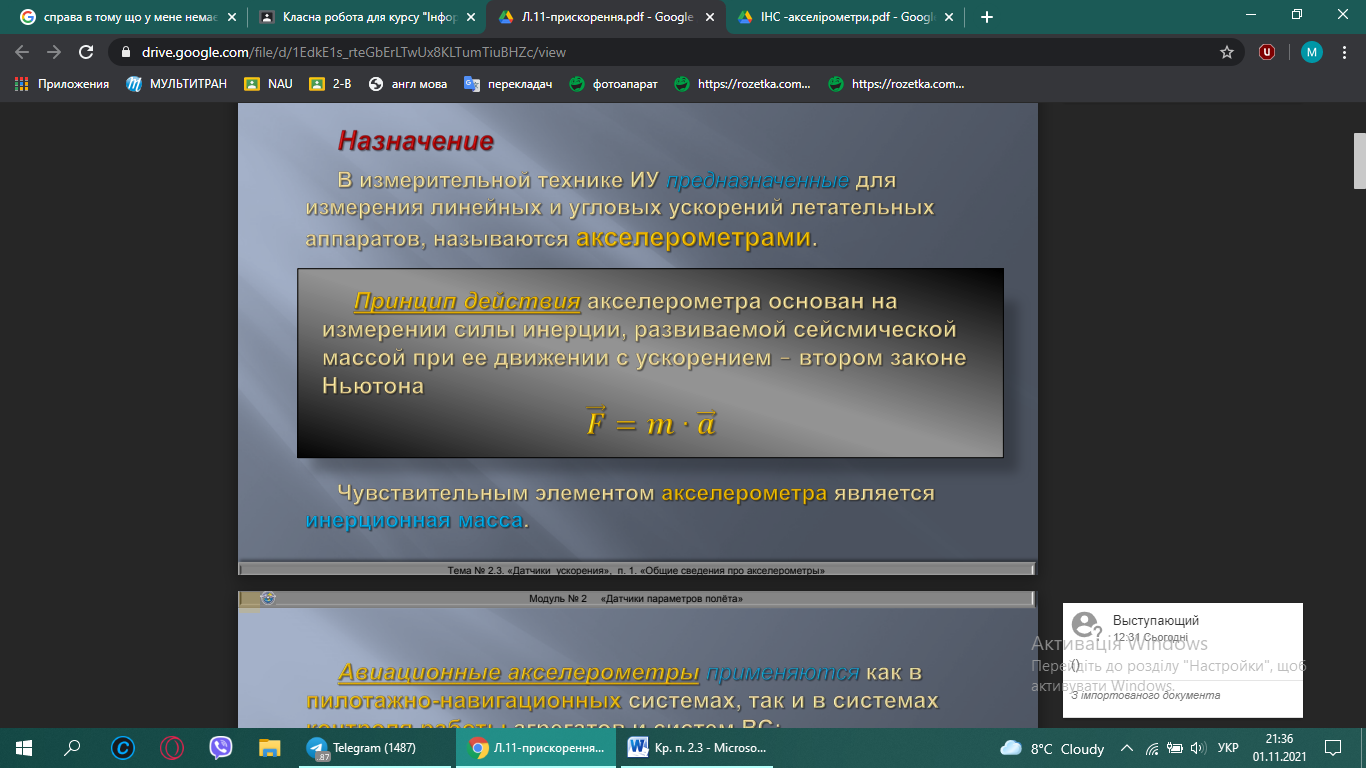Click the Выступающий commenter avatar icon

coord(1086,627)
